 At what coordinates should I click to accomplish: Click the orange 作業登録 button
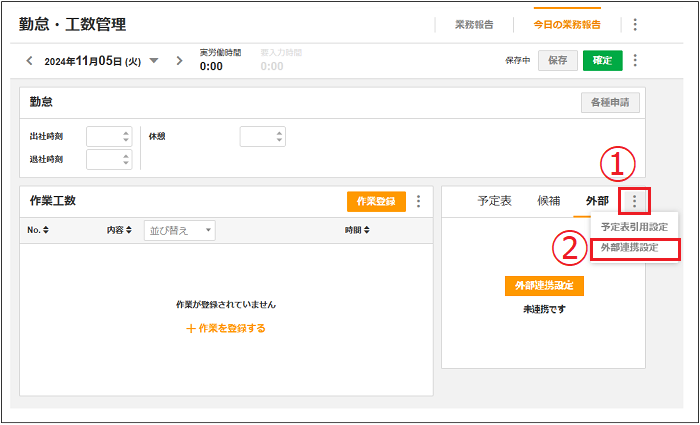pyautogui.click(x=376, y=201)
